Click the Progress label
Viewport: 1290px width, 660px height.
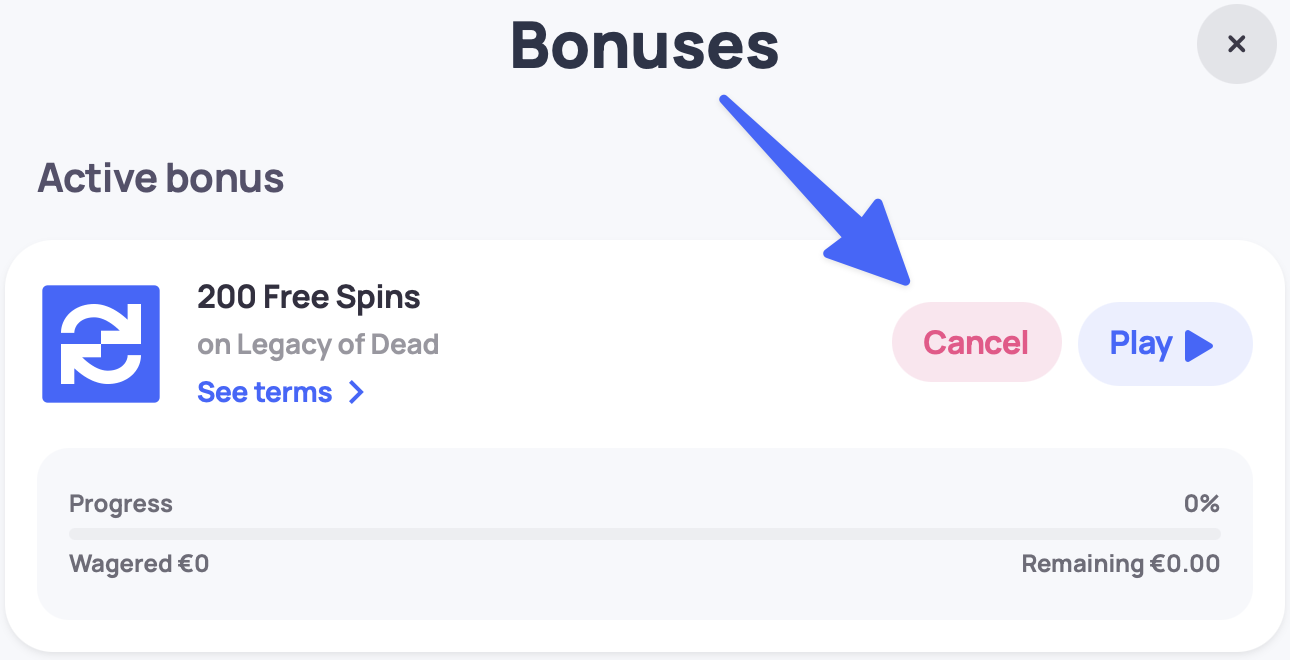[x=121, y=504]
